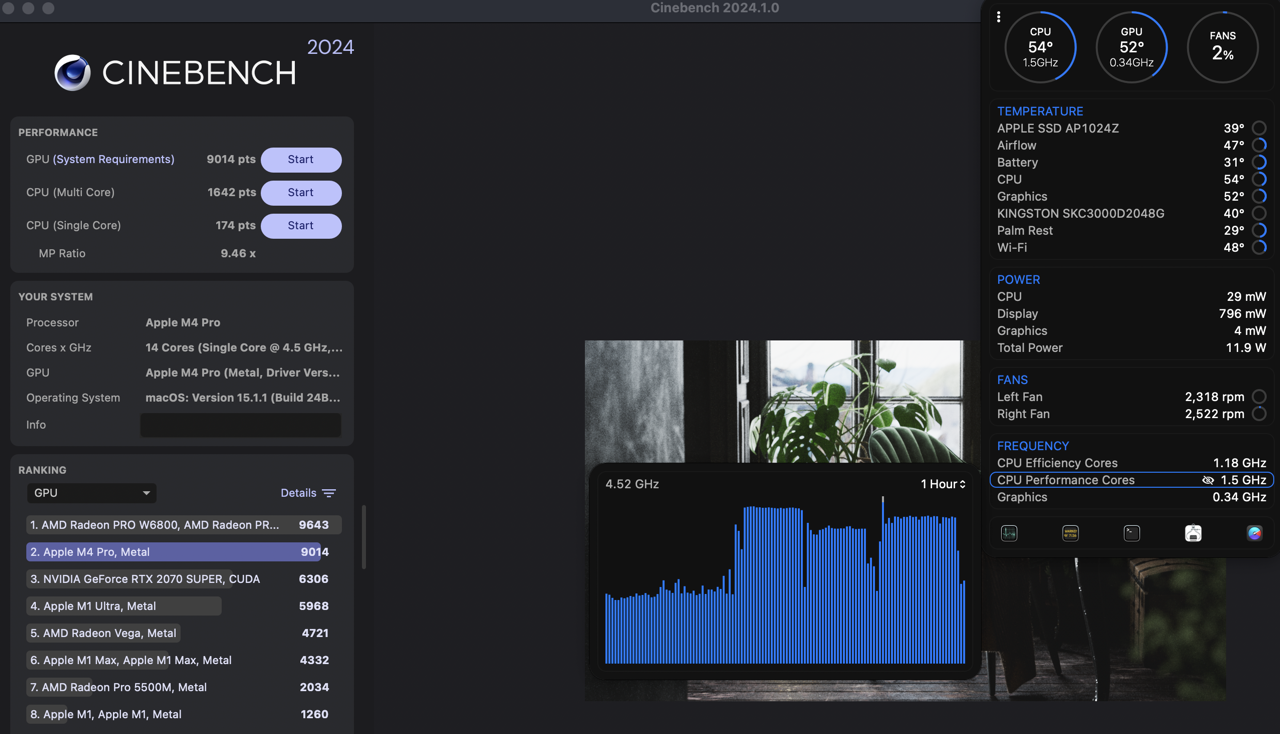Click the MP Ratio 9.46 x value
1280x734 pixels.
(238, 254)
